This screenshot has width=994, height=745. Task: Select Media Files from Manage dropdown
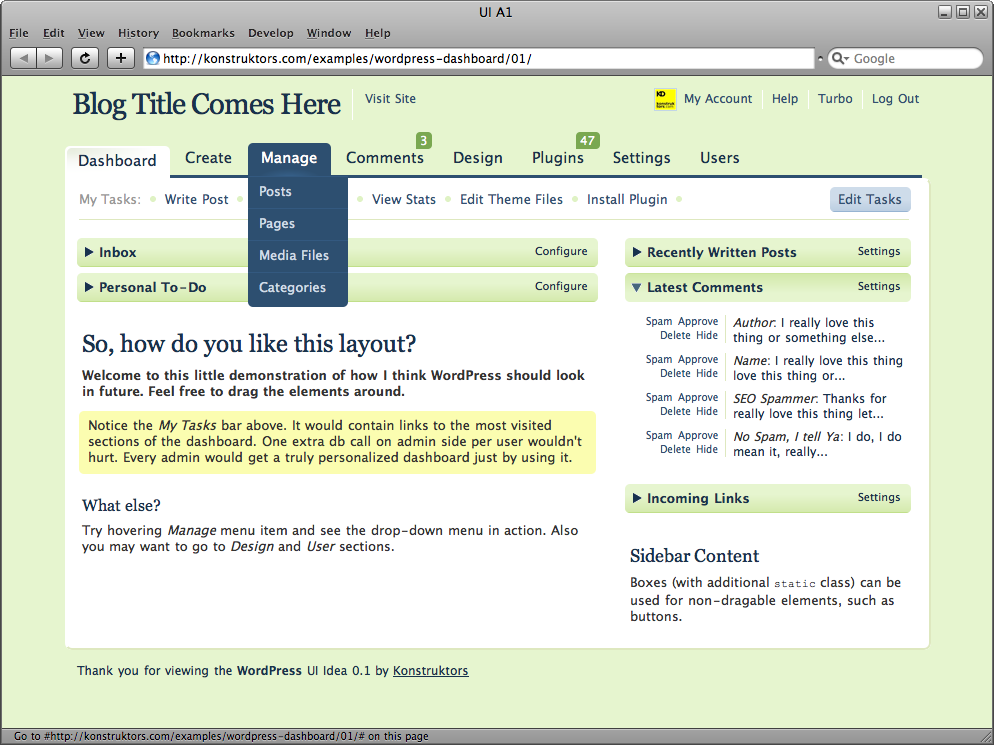[294, 256]
